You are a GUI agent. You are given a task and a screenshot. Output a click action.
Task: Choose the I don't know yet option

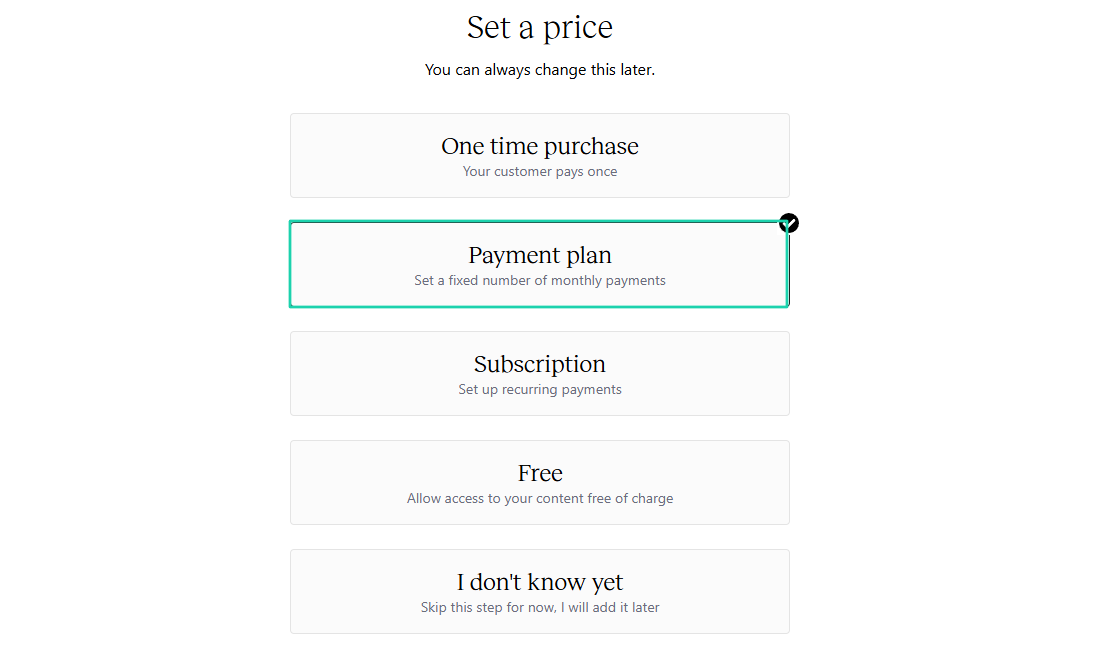[540, 592]
